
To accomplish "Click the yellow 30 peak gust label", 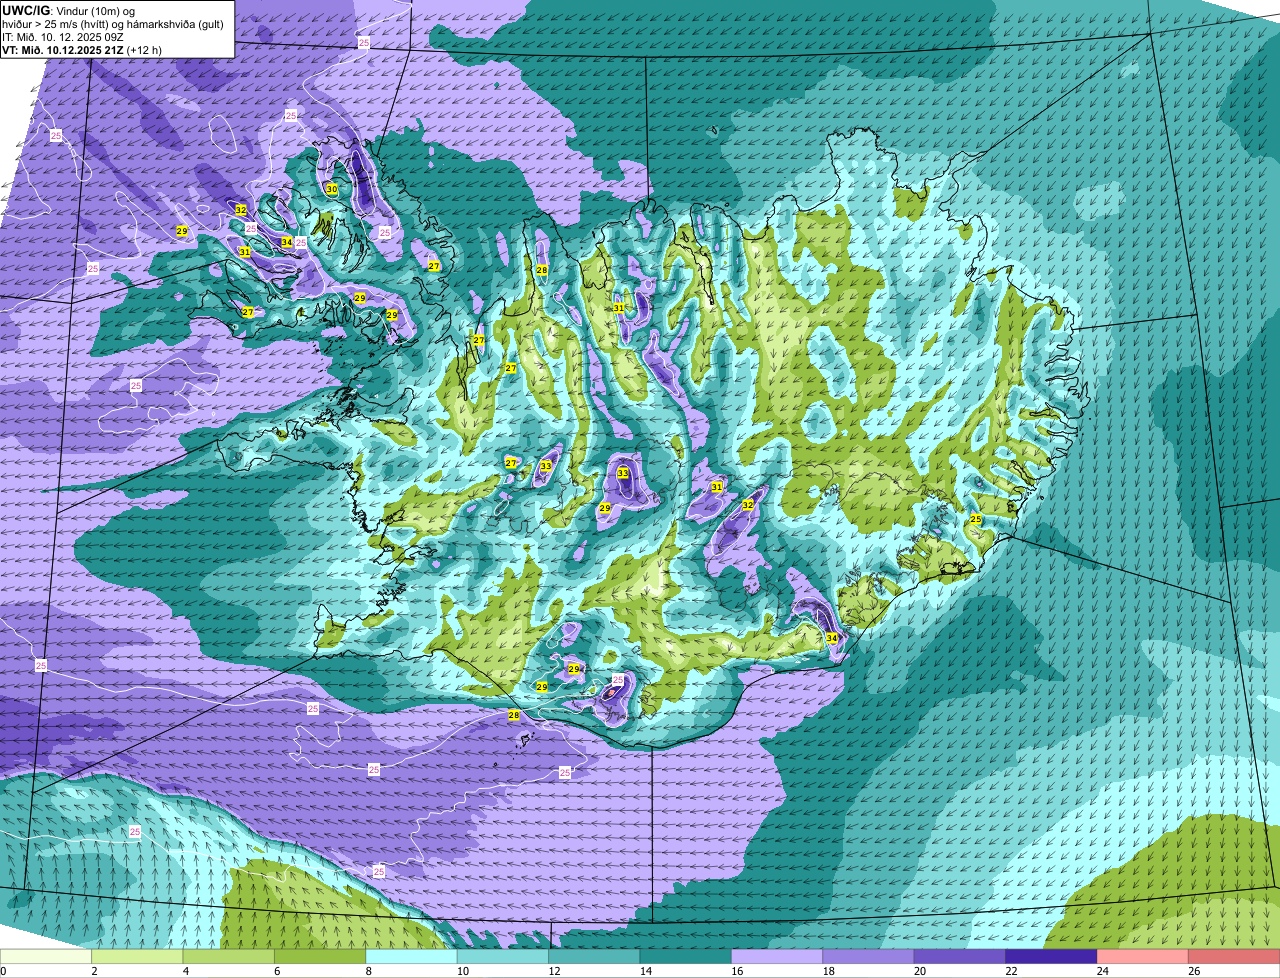I will pos(331,189).
